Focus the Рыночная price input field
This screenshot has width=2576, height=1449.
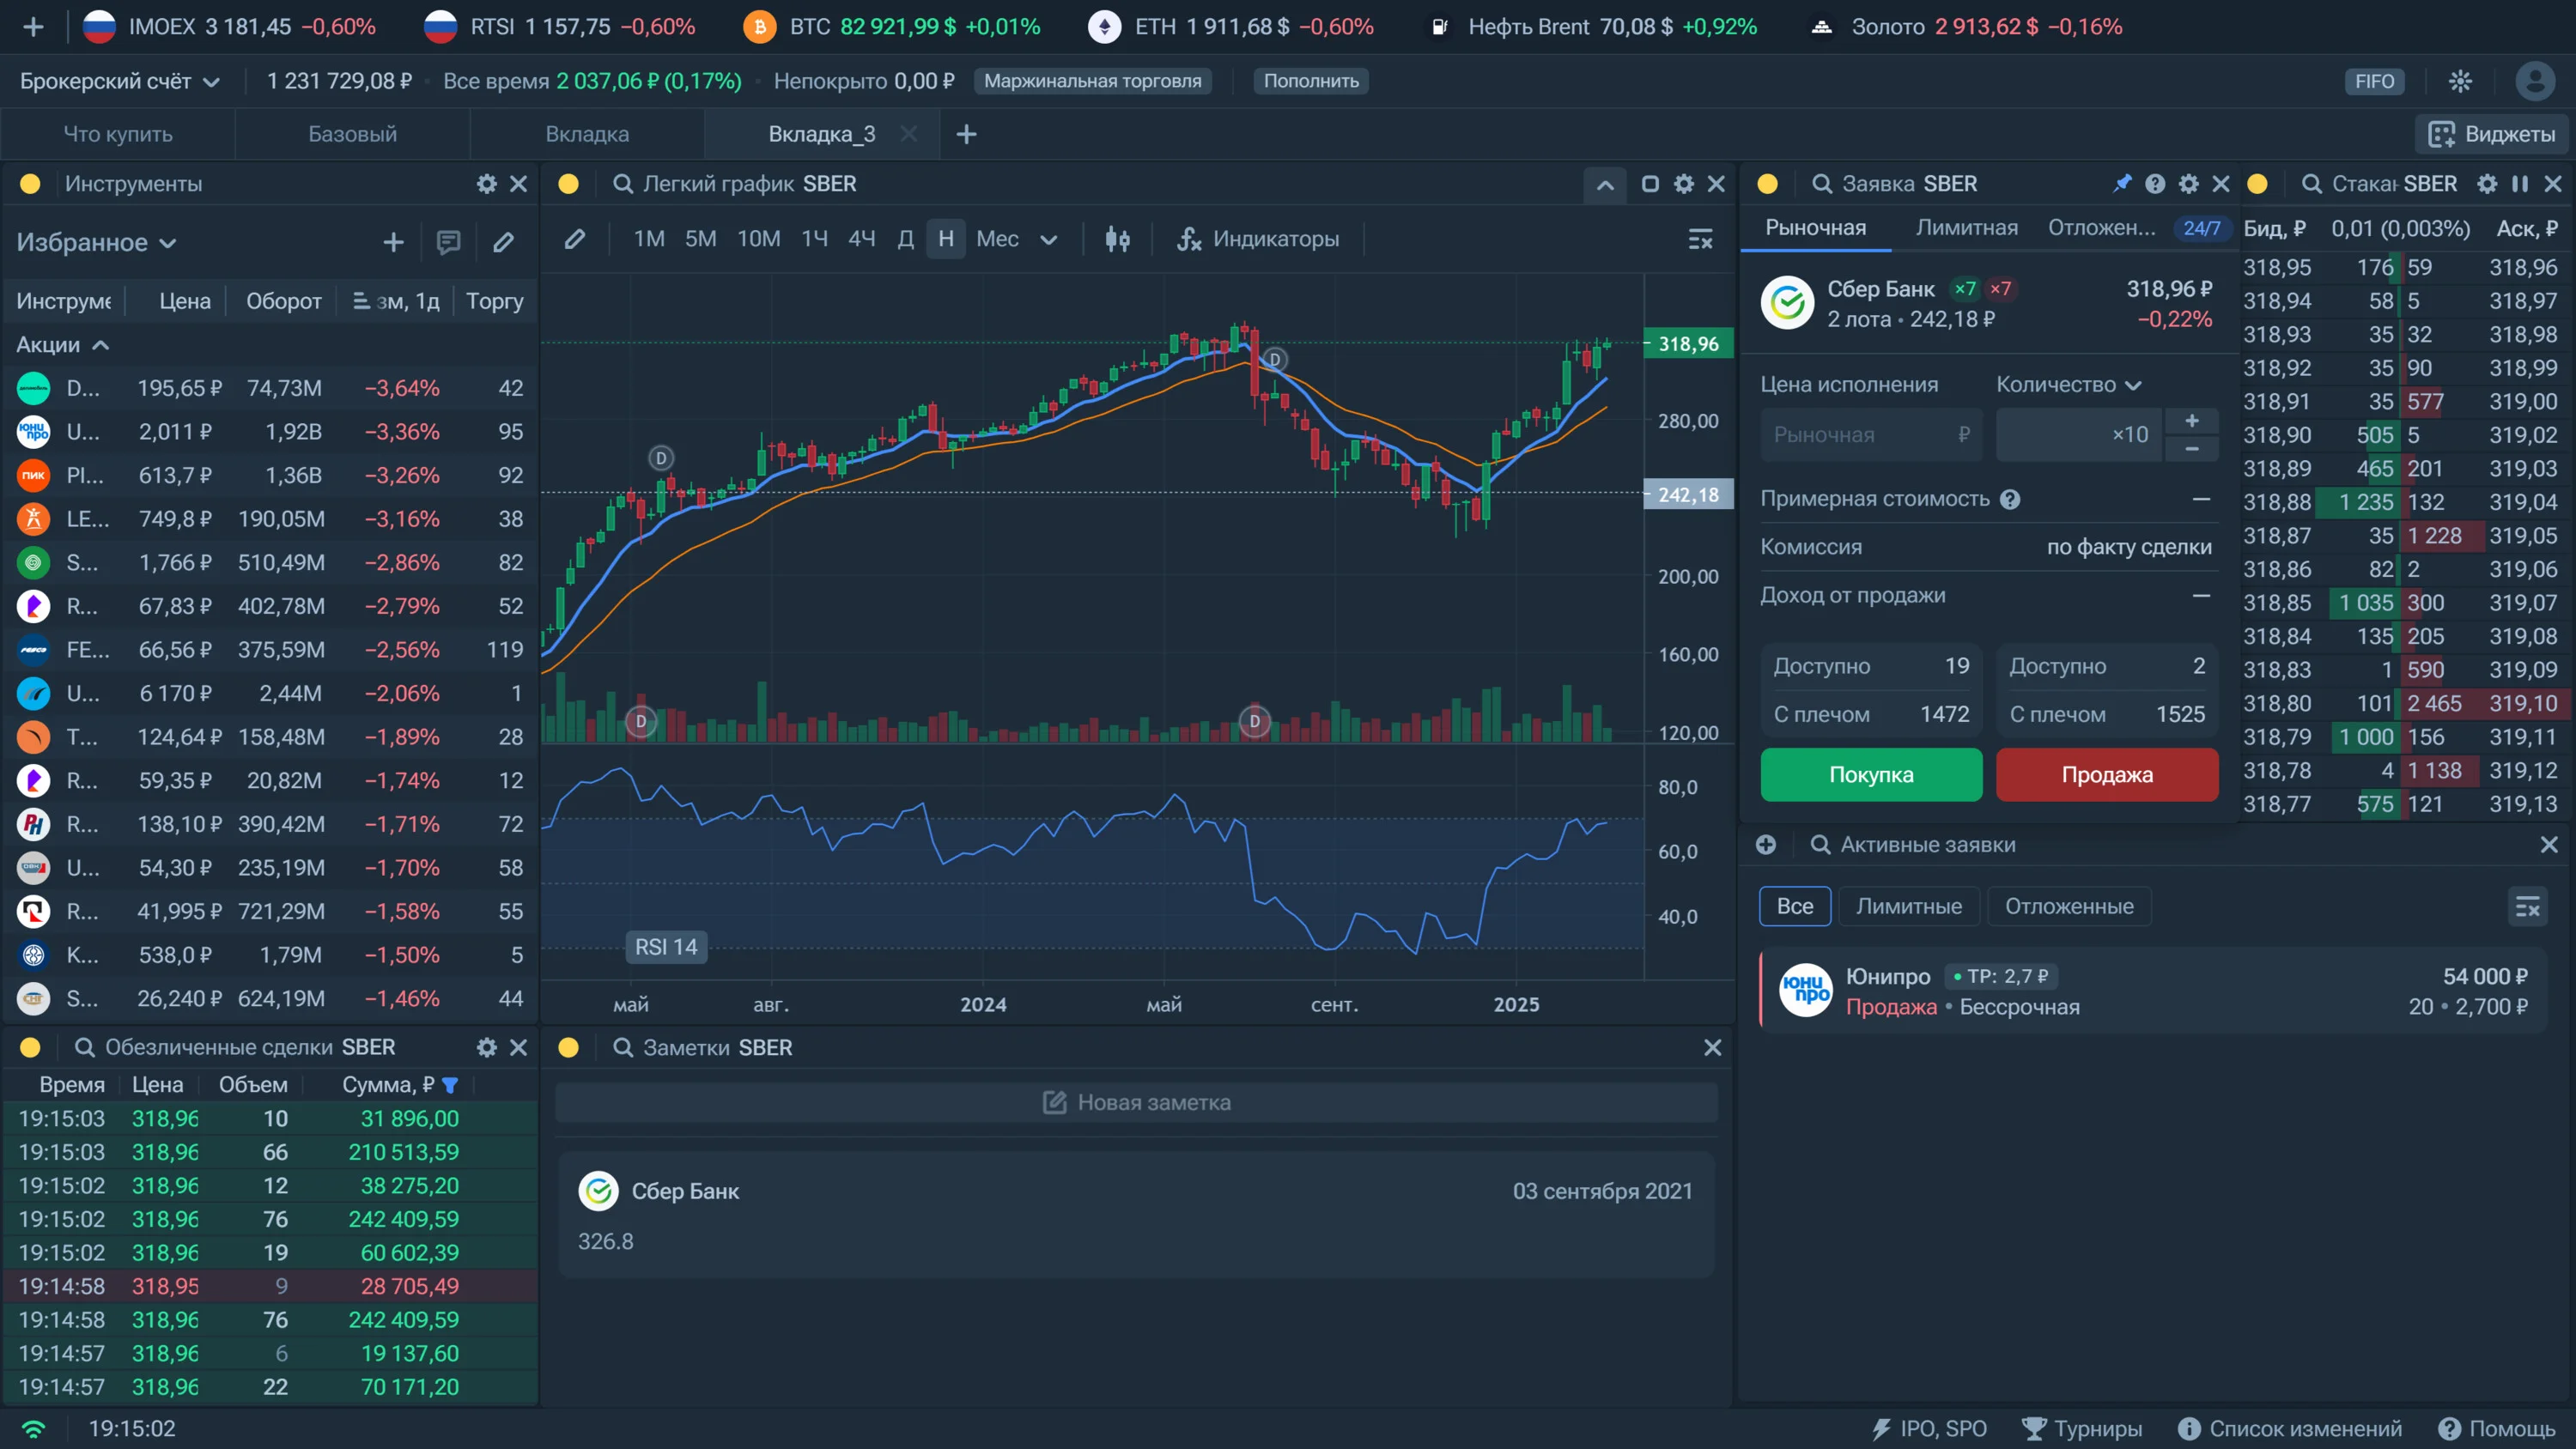pyautogui.click(x=1871, y=435)
